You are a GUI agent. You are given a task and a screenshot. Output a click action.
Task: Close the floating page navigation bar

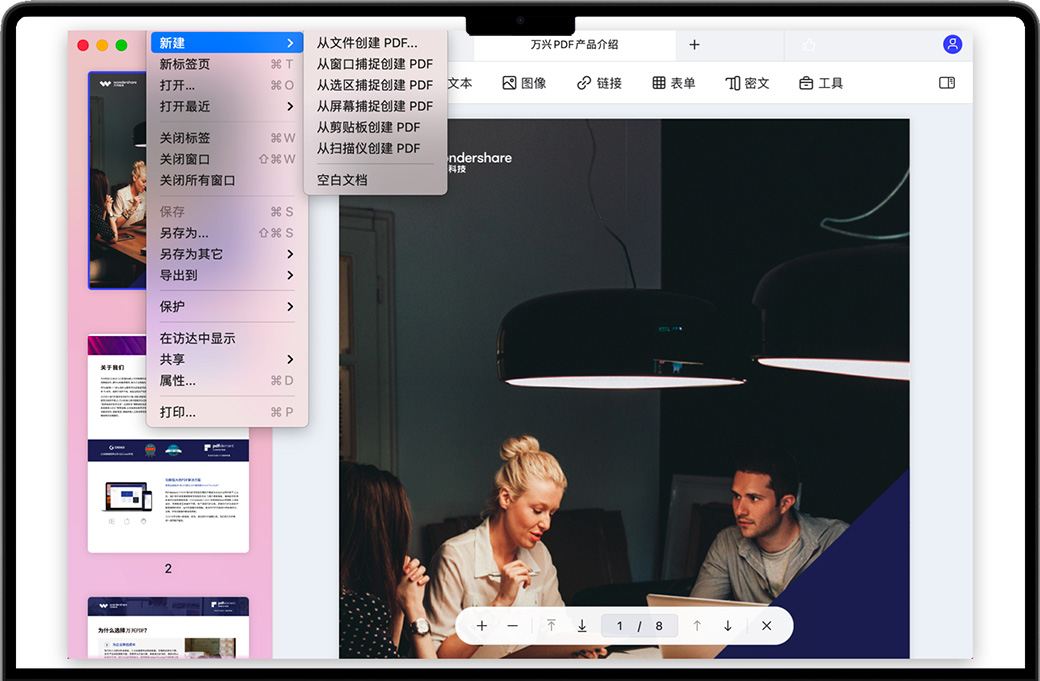coord(766,626)
